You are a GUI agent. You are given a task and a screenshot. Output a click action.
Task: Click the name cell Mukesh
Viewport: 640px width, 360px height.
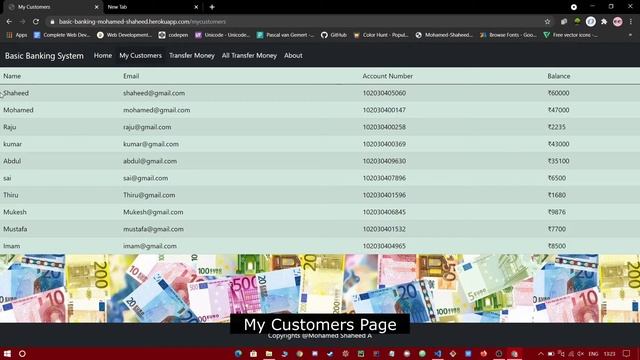coord(15,212)
